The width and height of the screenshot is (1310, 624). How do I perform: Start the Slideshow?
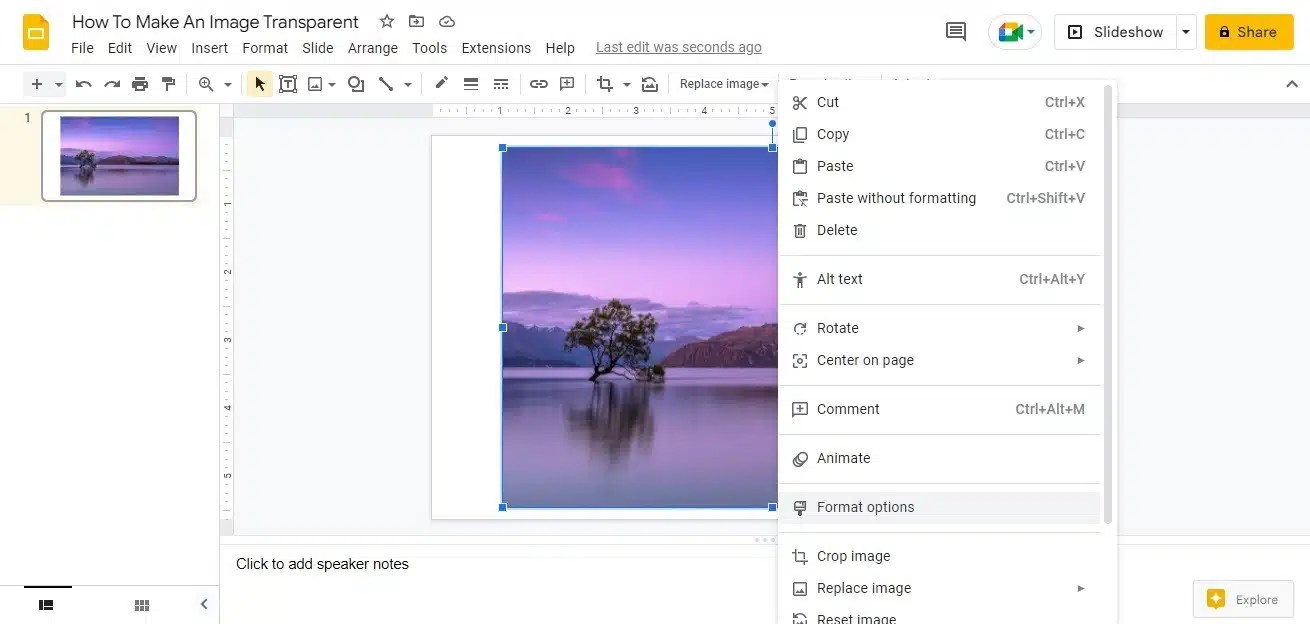[x=1115, y=32]
